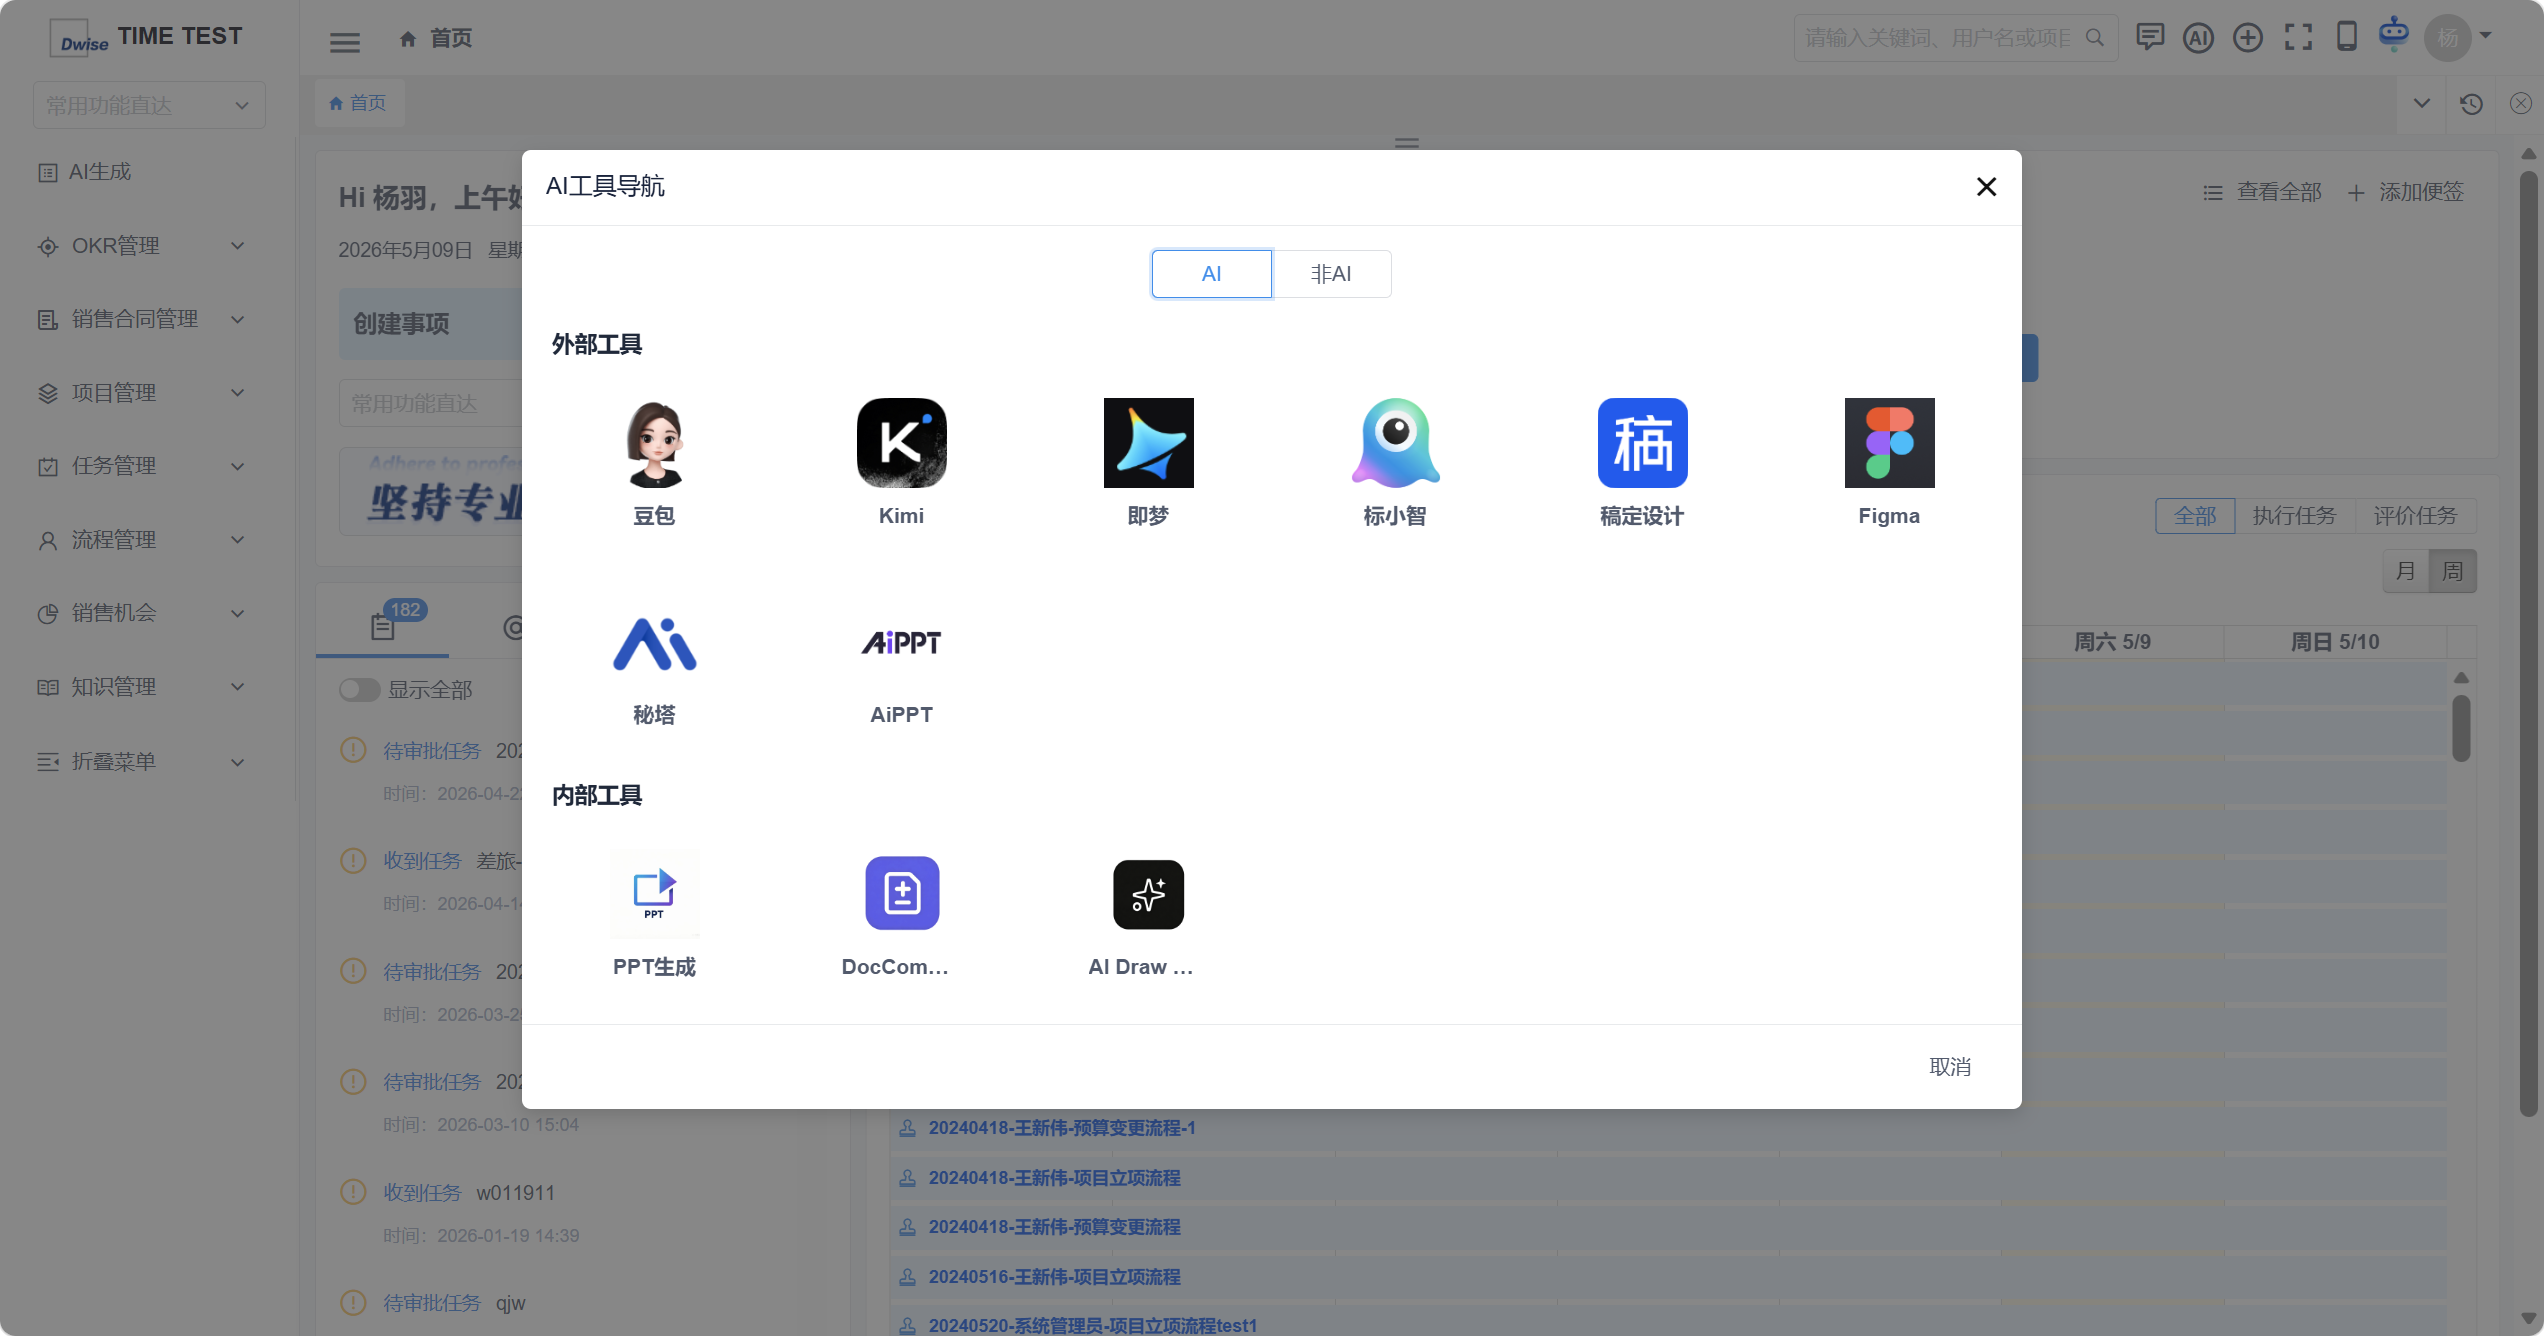Viewport: 2544px width, 1336px height.
Task: Open the 豆包 AI tool
Action: [x=654, y=443]
